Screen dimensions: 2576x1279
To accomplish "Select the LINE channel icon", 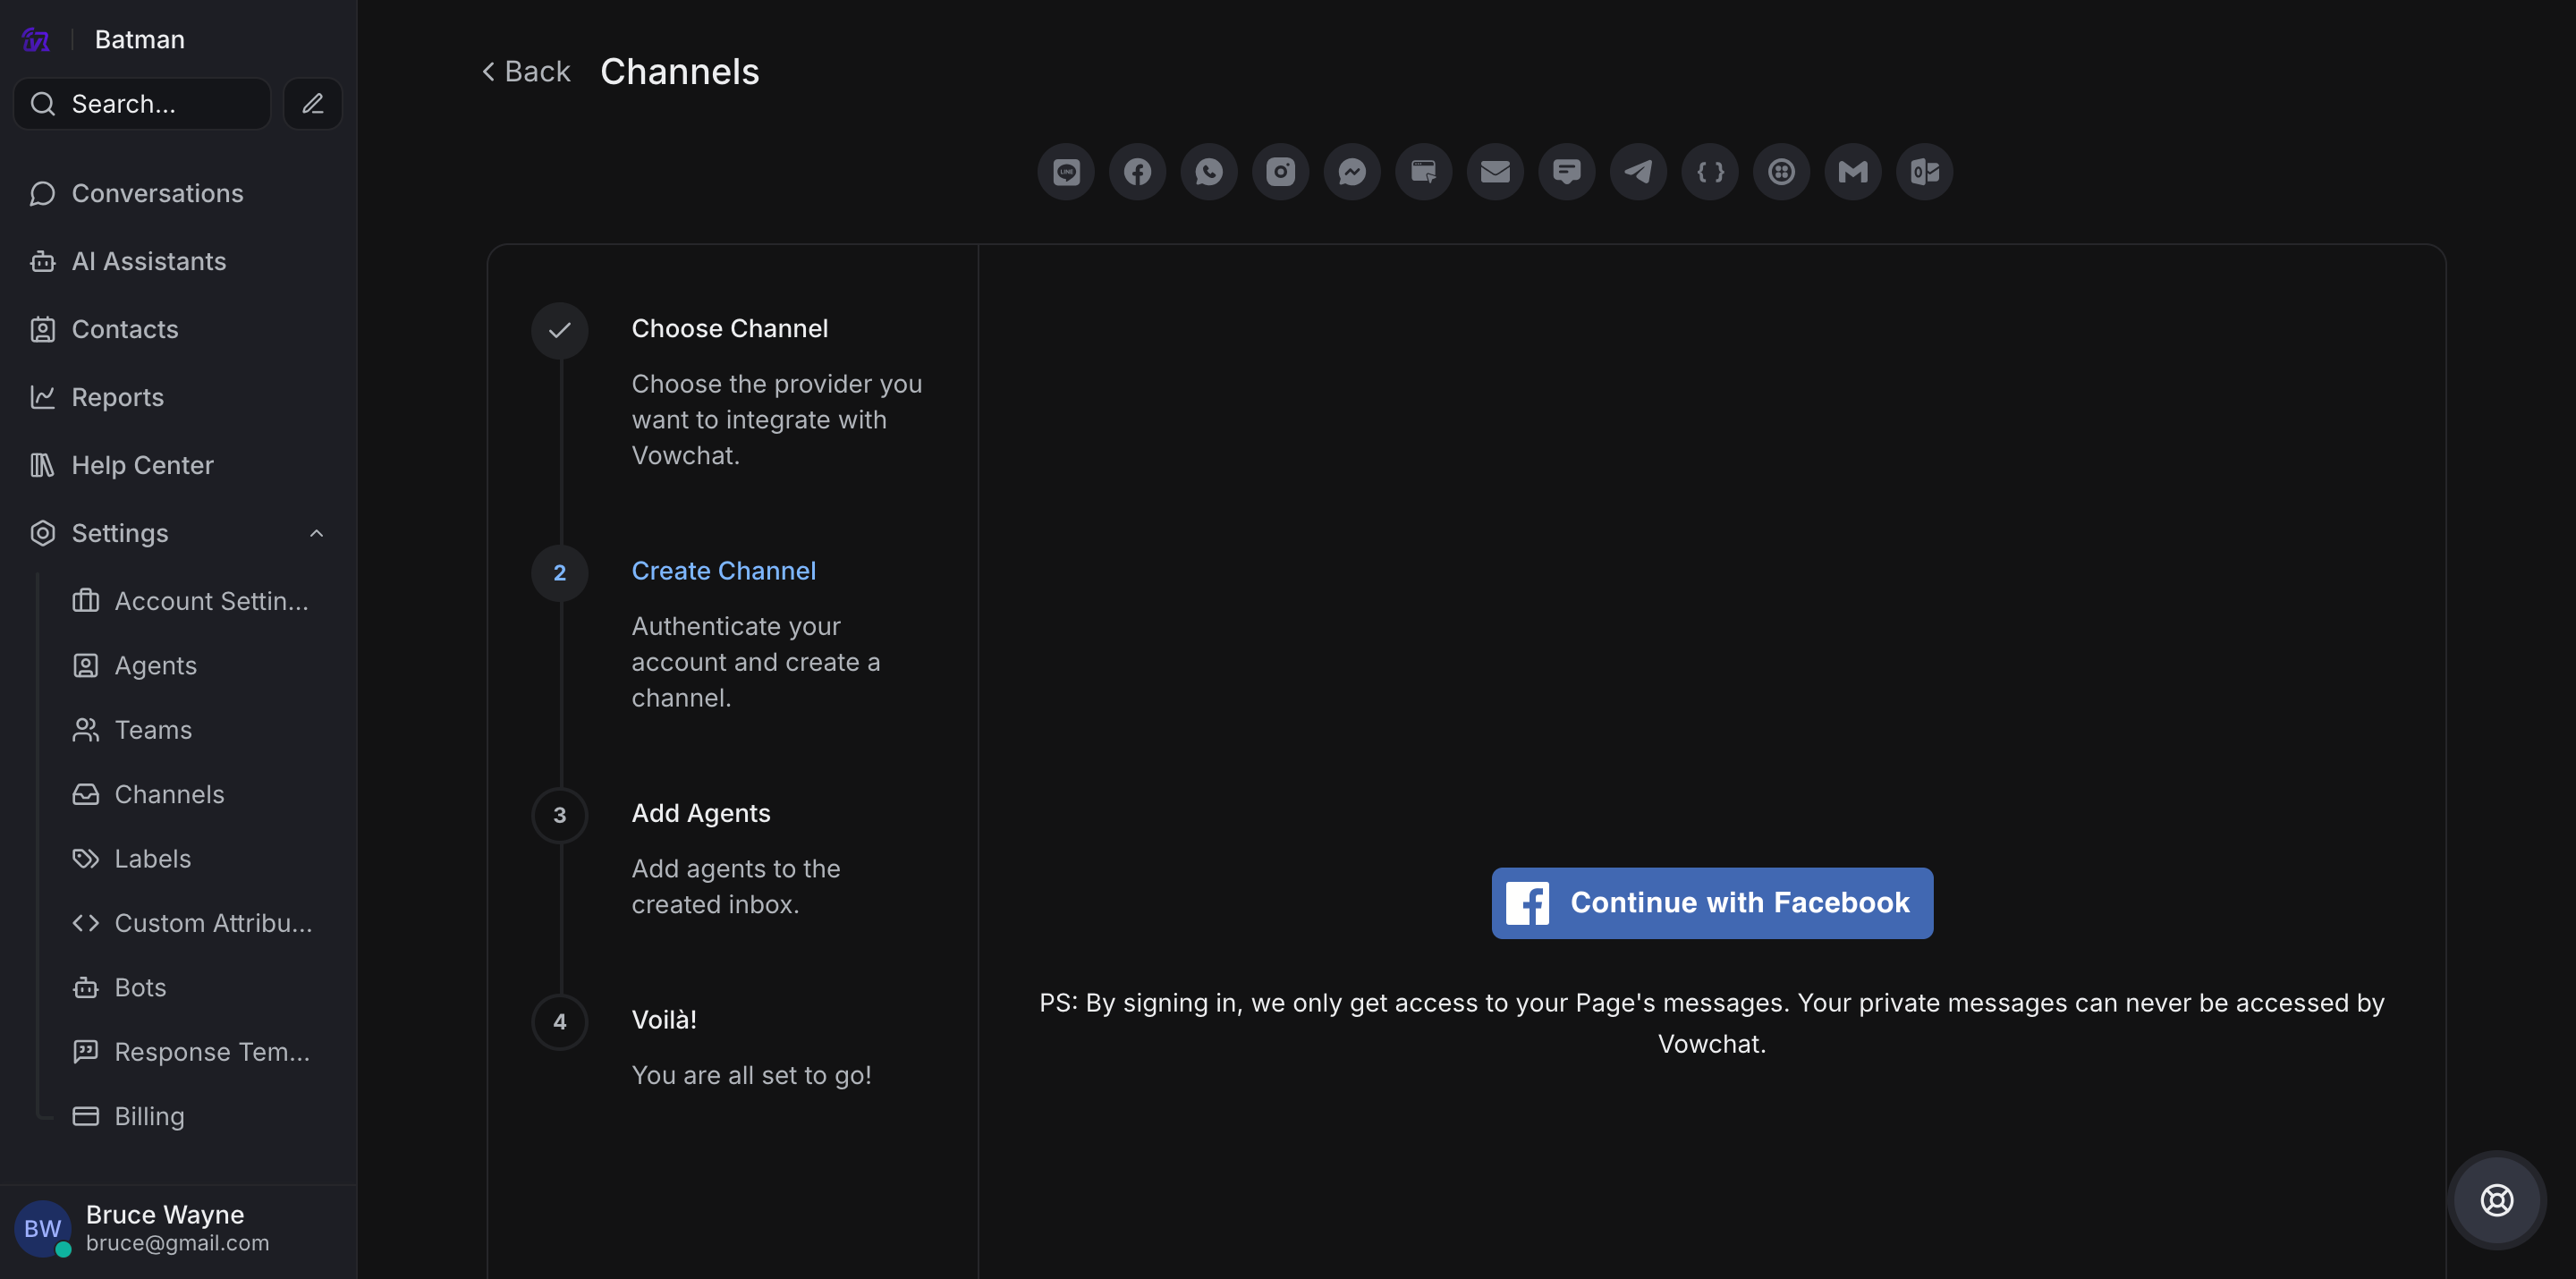I will pos(1066,172).
